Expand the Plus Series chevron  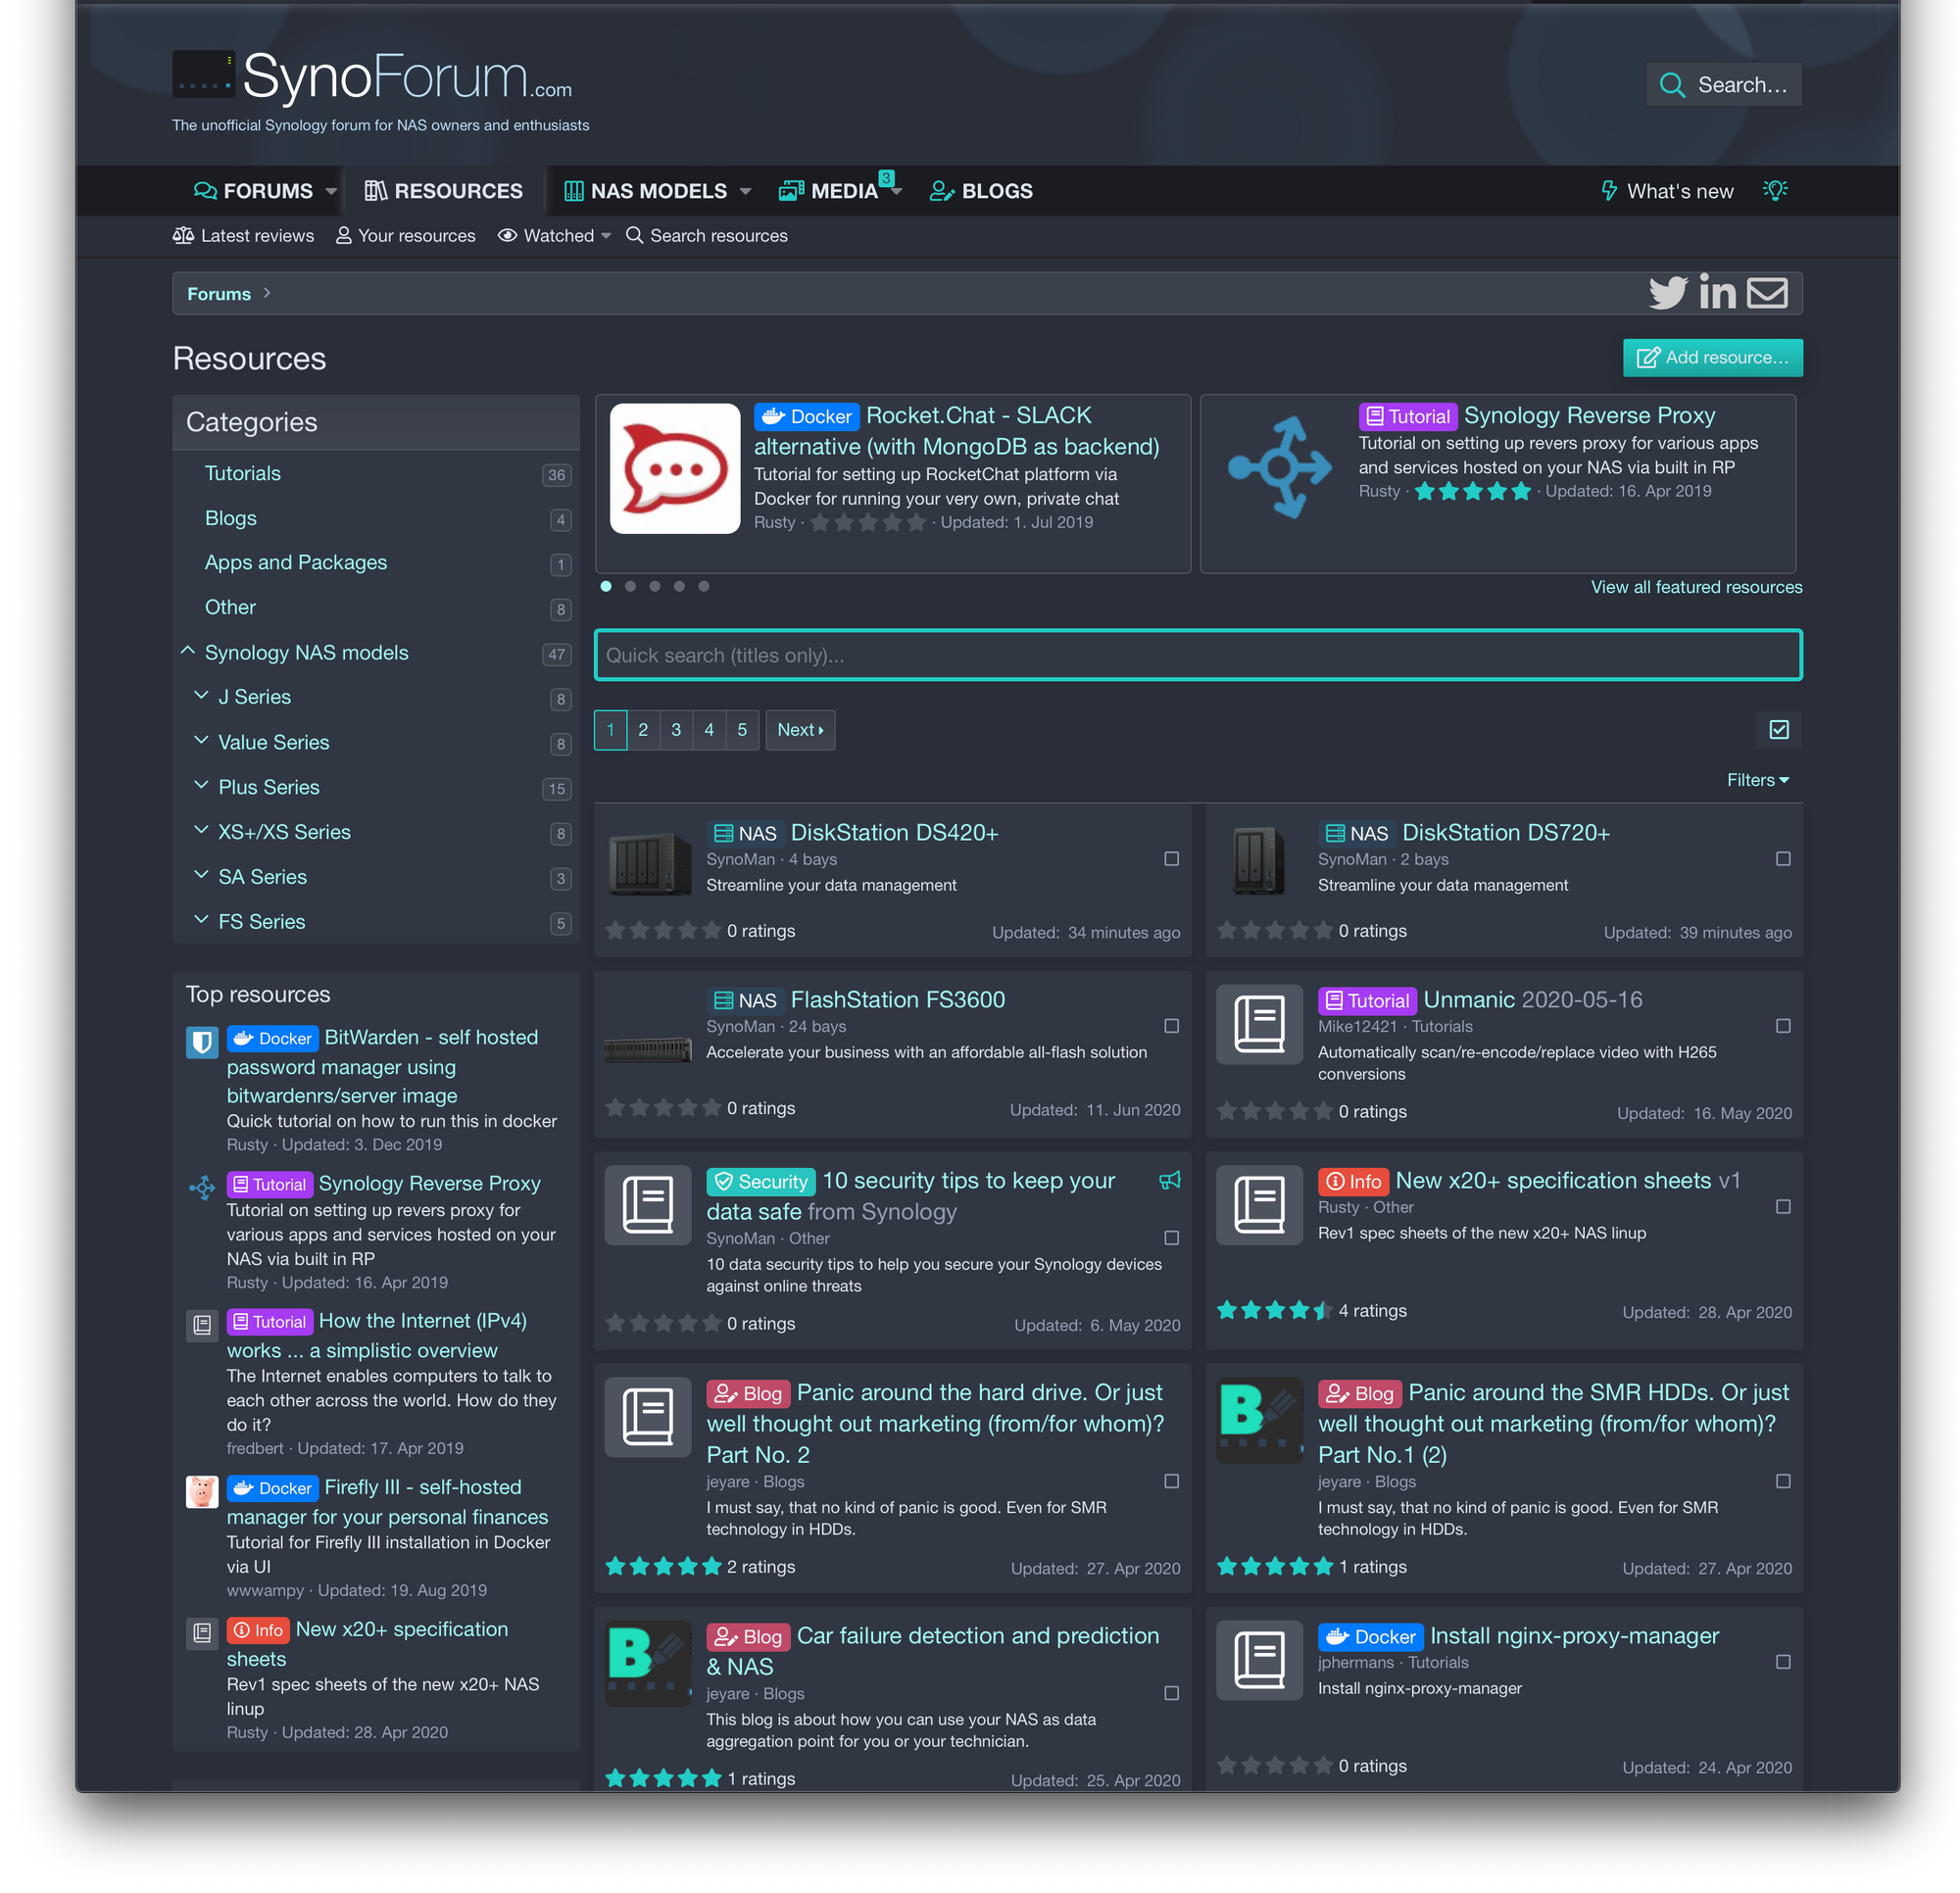point(201,785)
